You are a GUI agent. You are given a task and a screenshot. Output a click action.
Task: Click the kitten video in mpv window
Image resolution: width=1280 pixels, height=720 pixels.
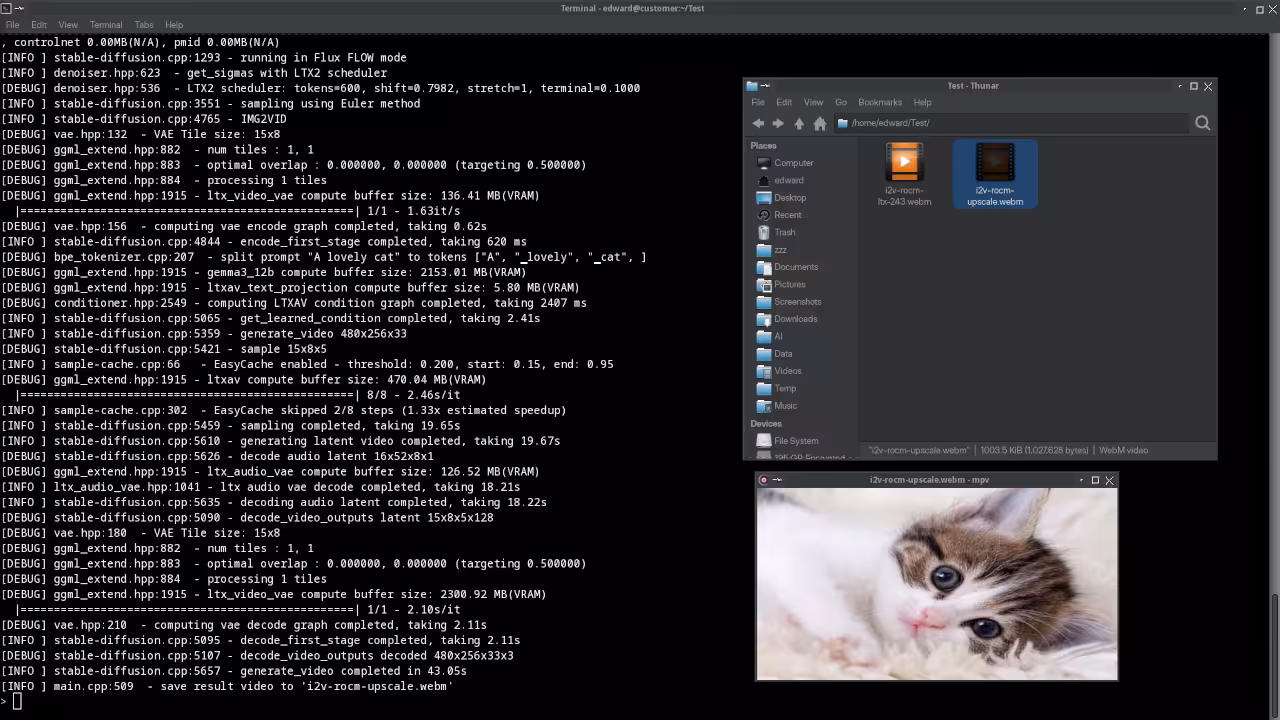pos(937,584)
